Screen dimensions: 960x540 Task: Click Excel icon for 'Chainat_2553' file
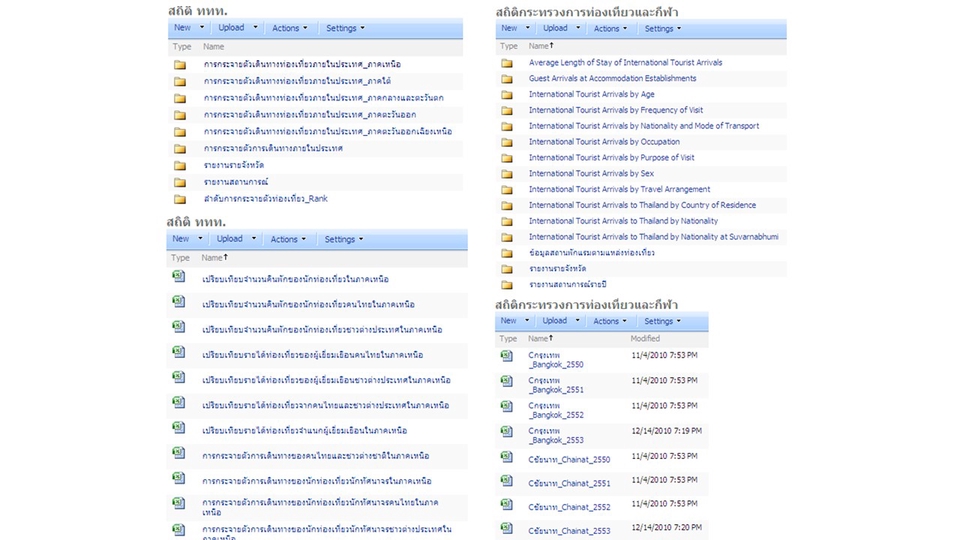(506, 528)
